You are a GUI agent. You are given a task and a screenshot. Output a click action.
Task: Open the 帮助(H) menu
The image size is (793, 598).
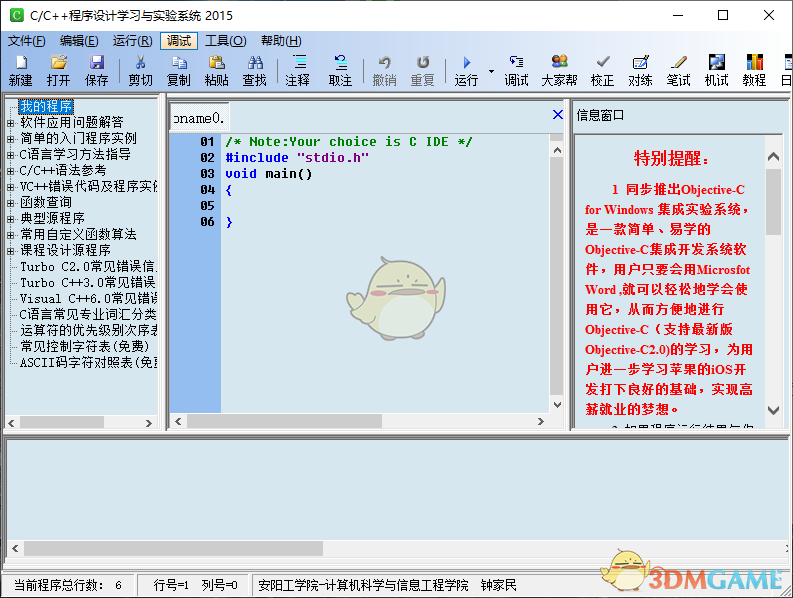[x=281, y=41]
